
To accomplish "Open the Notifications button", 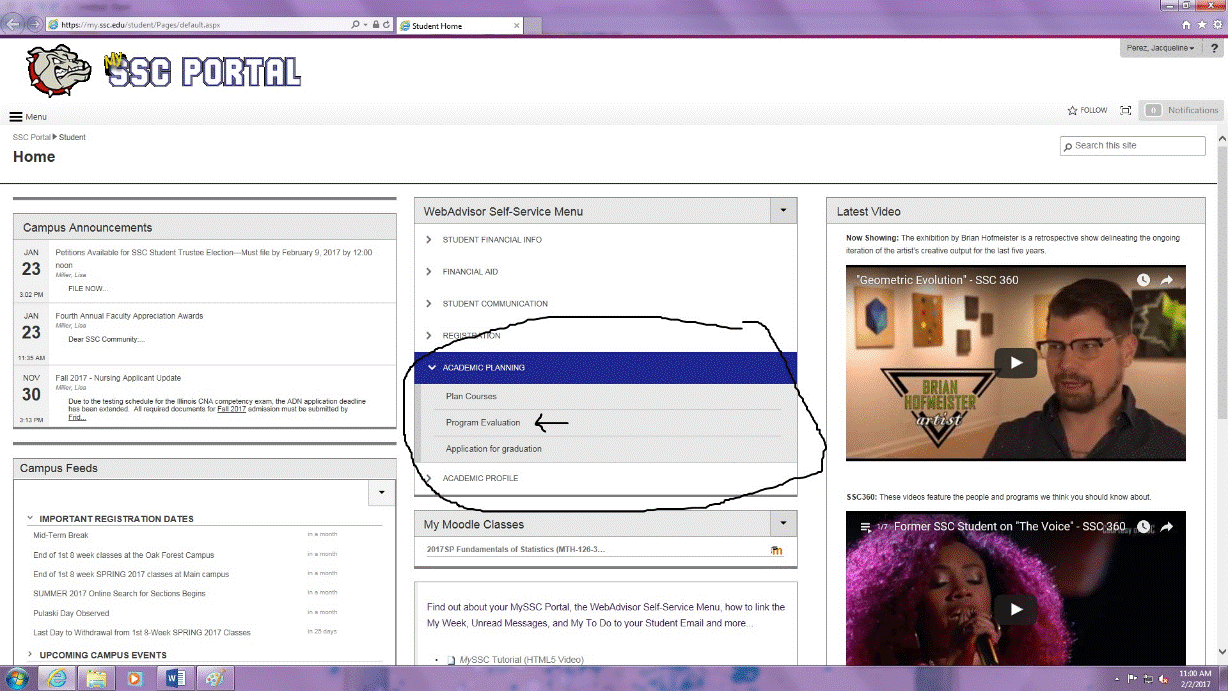I will (x=1182, y=110).
